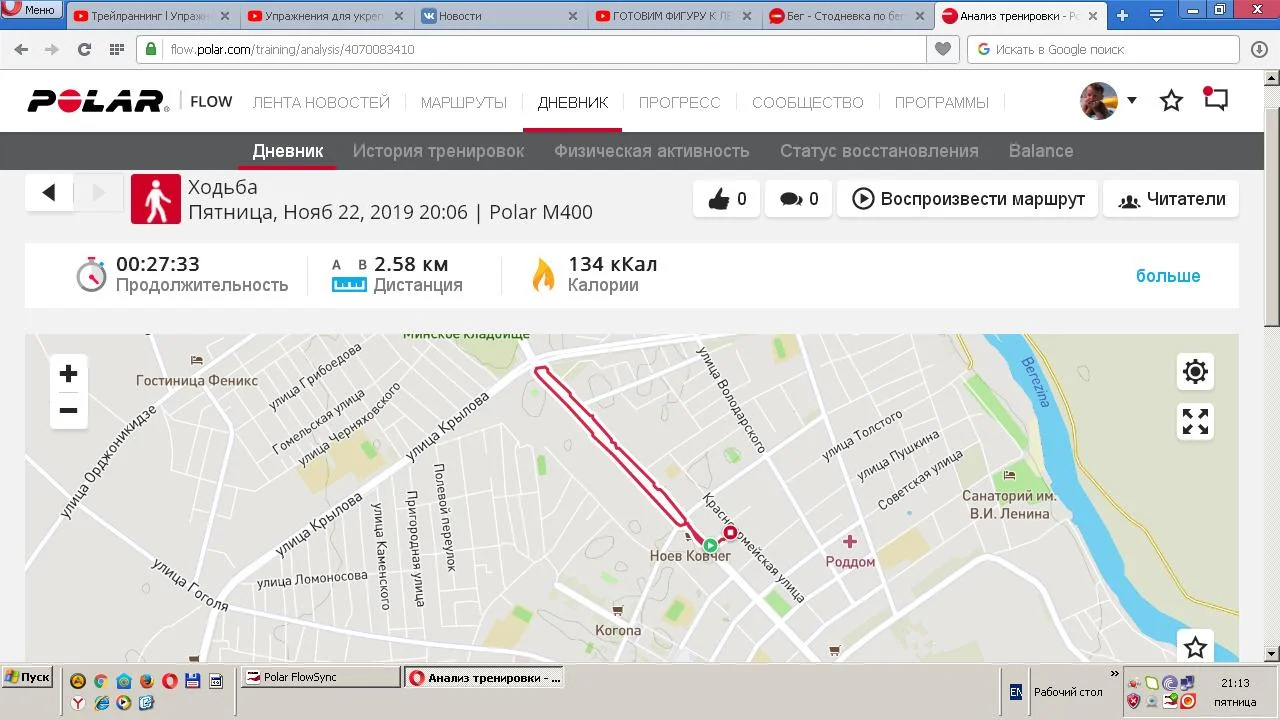Open the Speed Dial grid

point(117,49)
